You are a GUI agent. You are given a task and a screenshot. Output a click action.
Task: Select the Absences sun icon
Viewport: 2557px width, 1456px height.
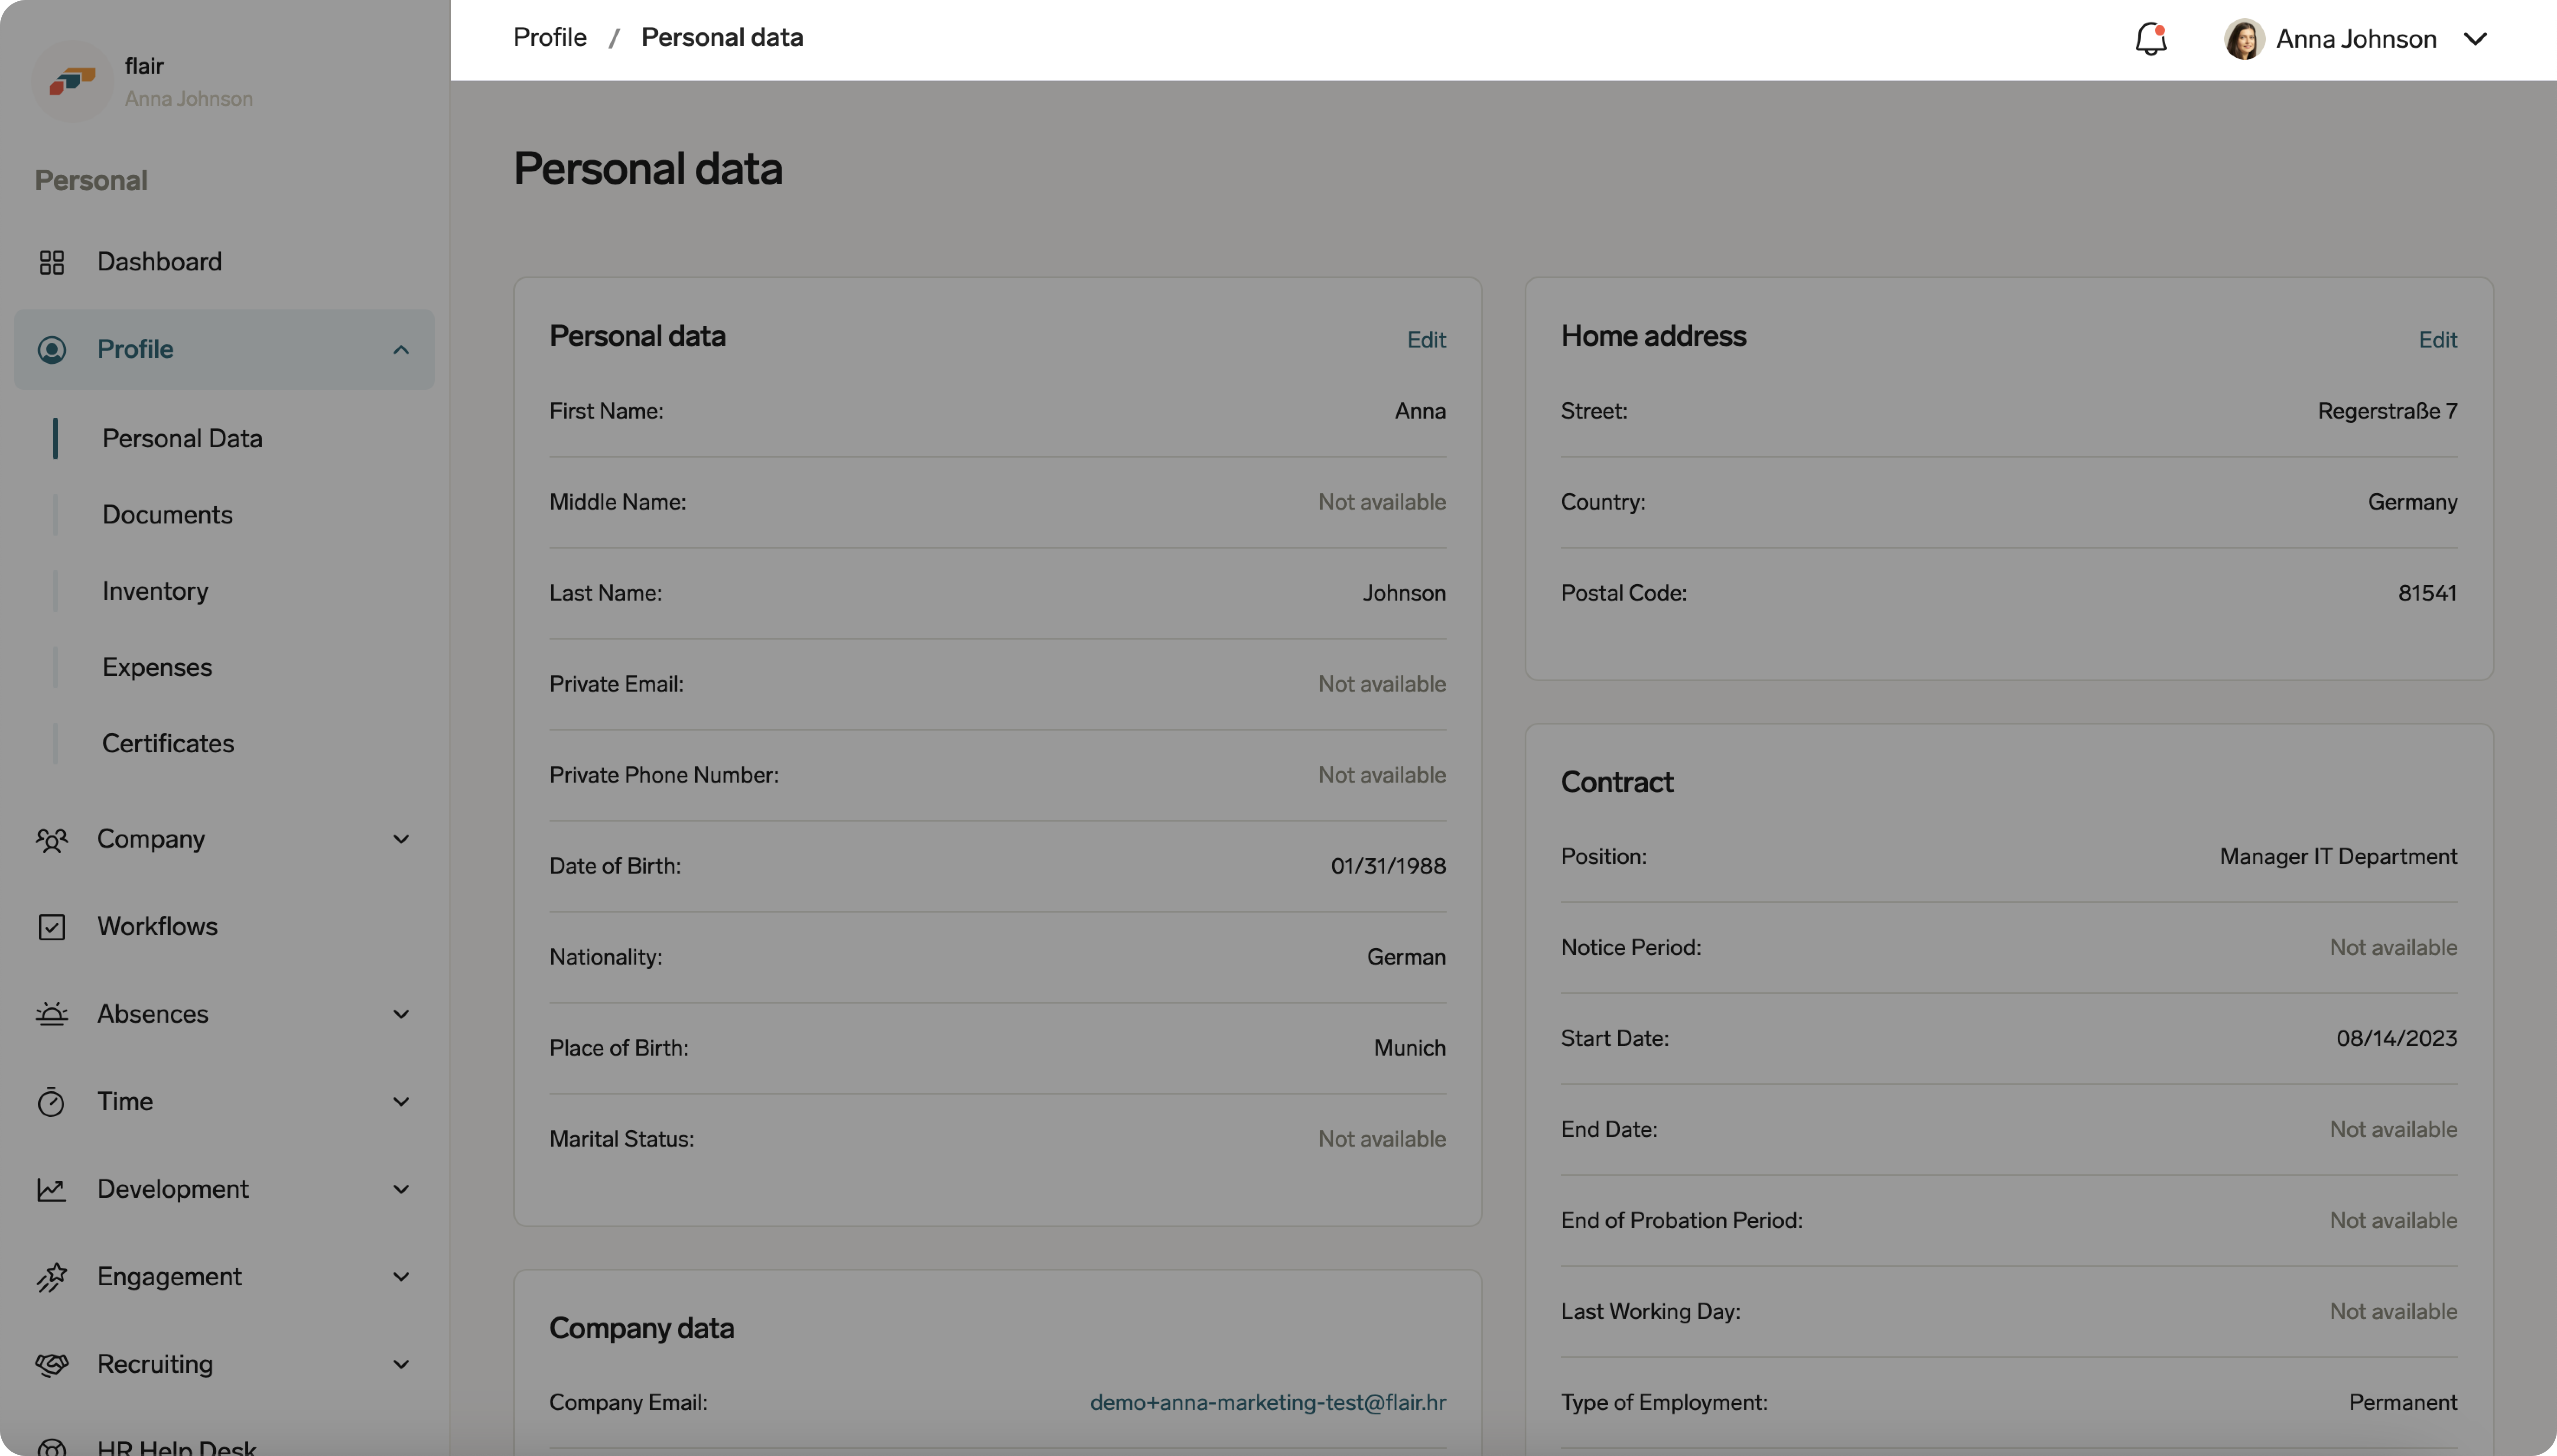pos(52,1013)
